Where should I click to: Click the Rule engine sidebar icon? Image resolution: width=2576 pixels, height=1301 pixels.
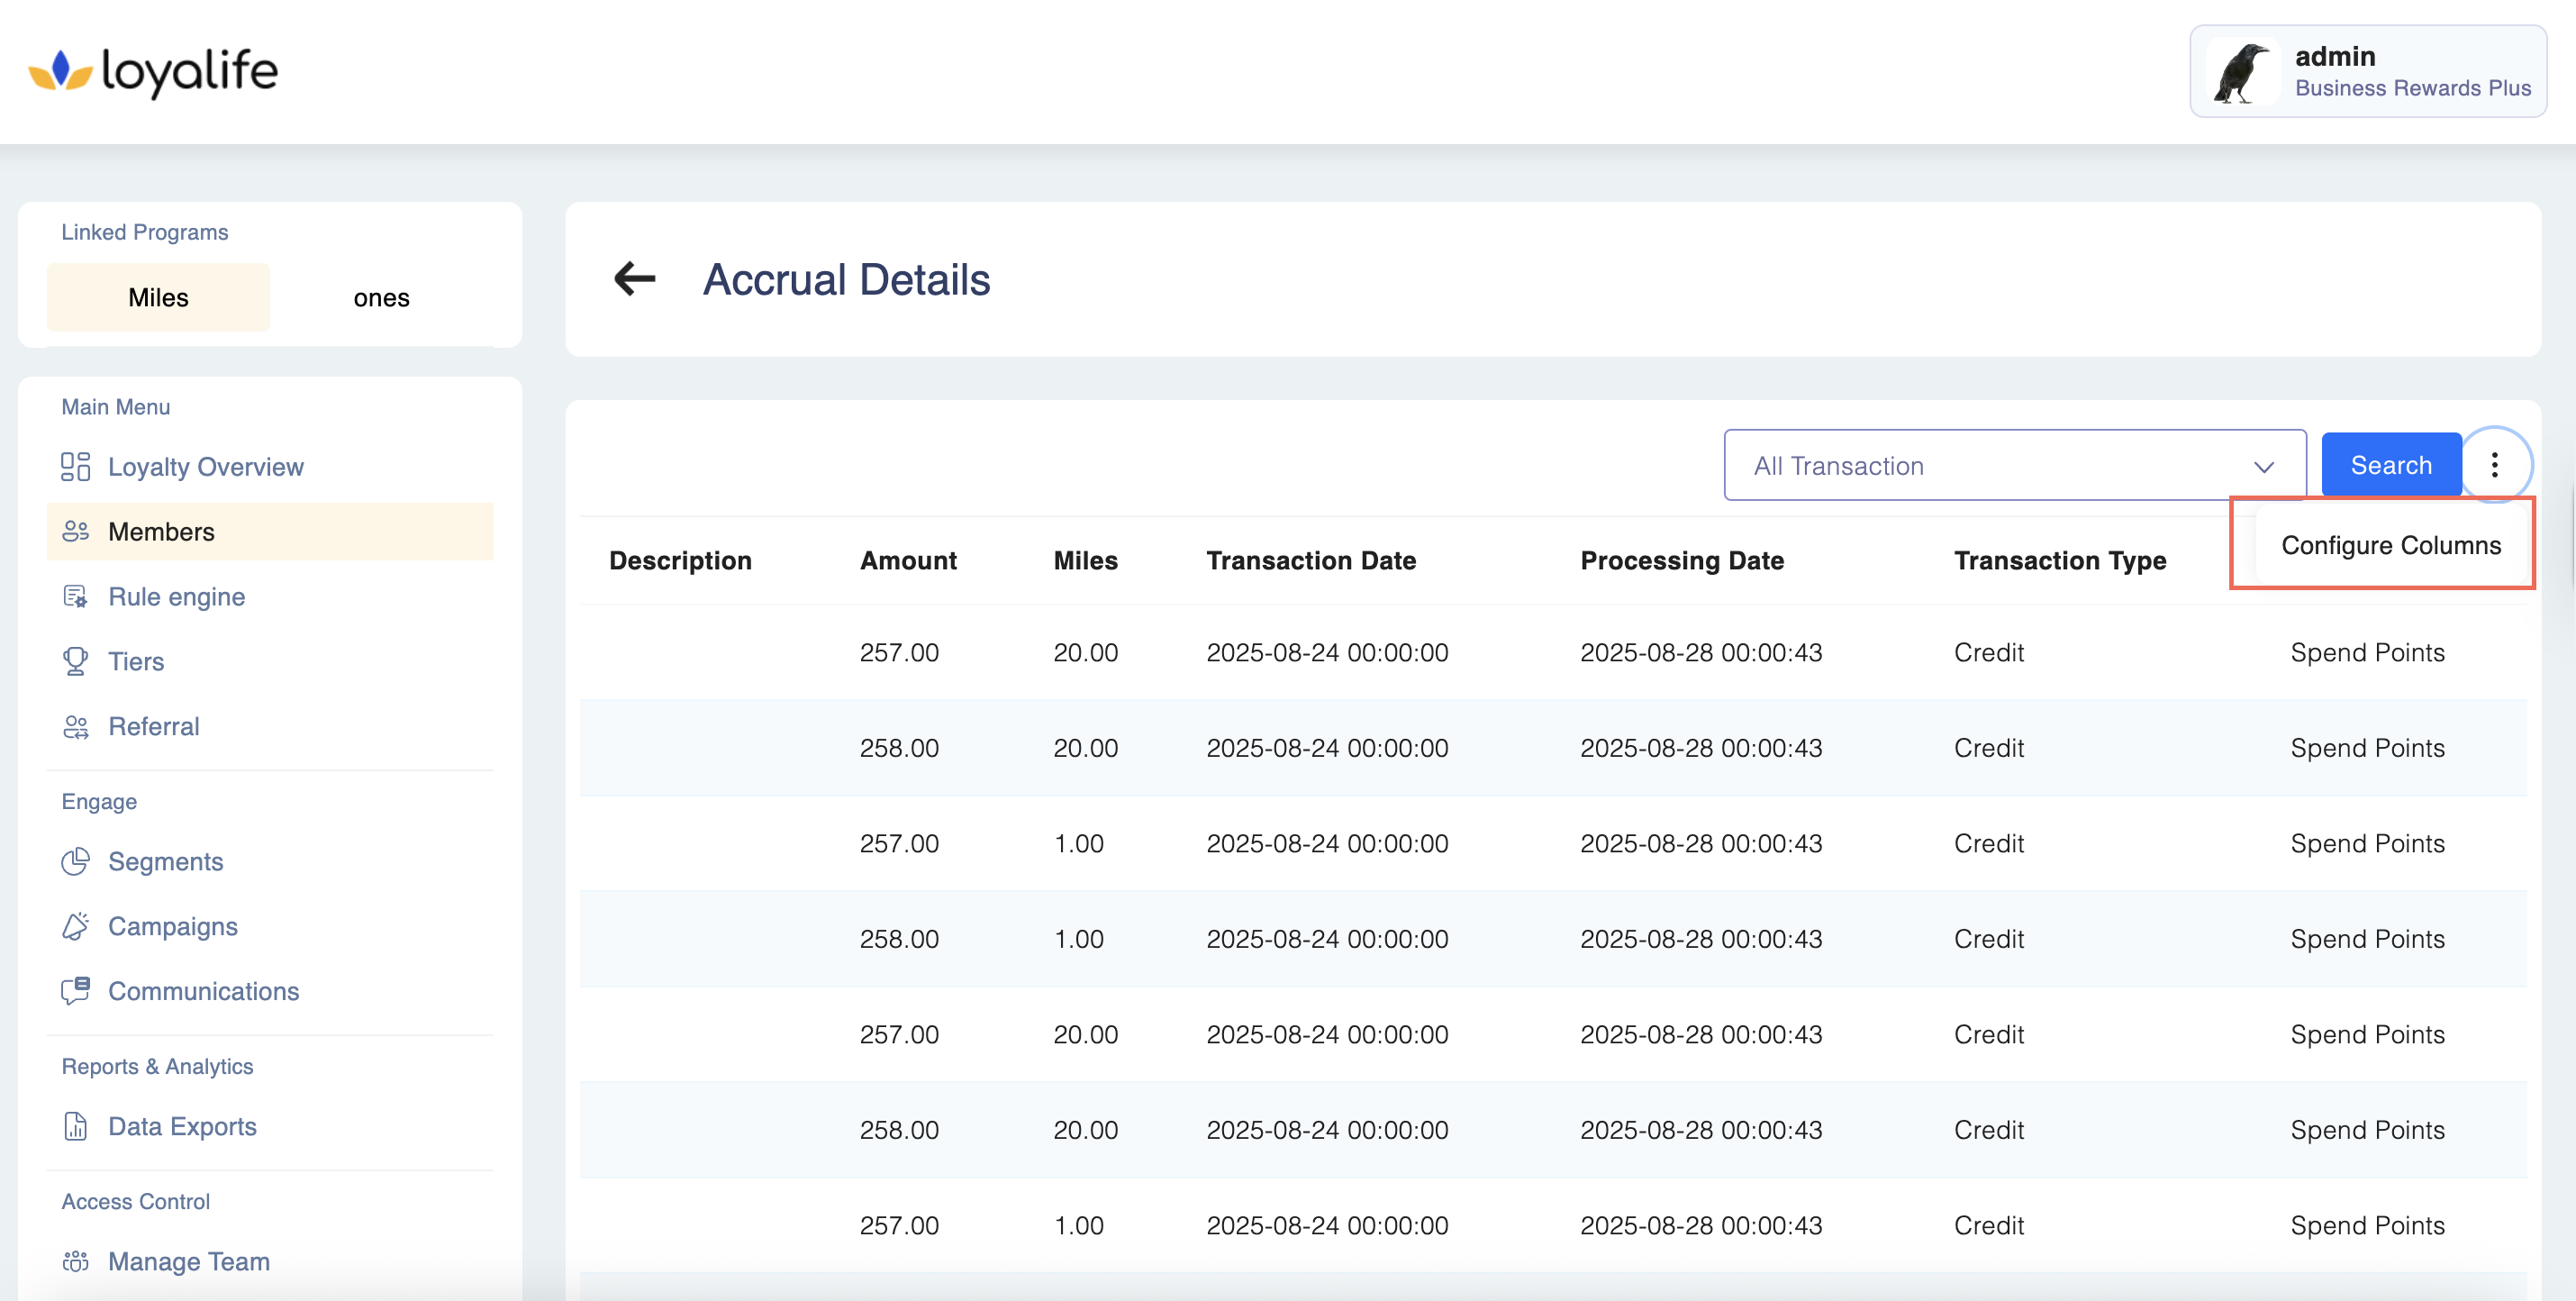pyautogui.click(x=75, y=597)
